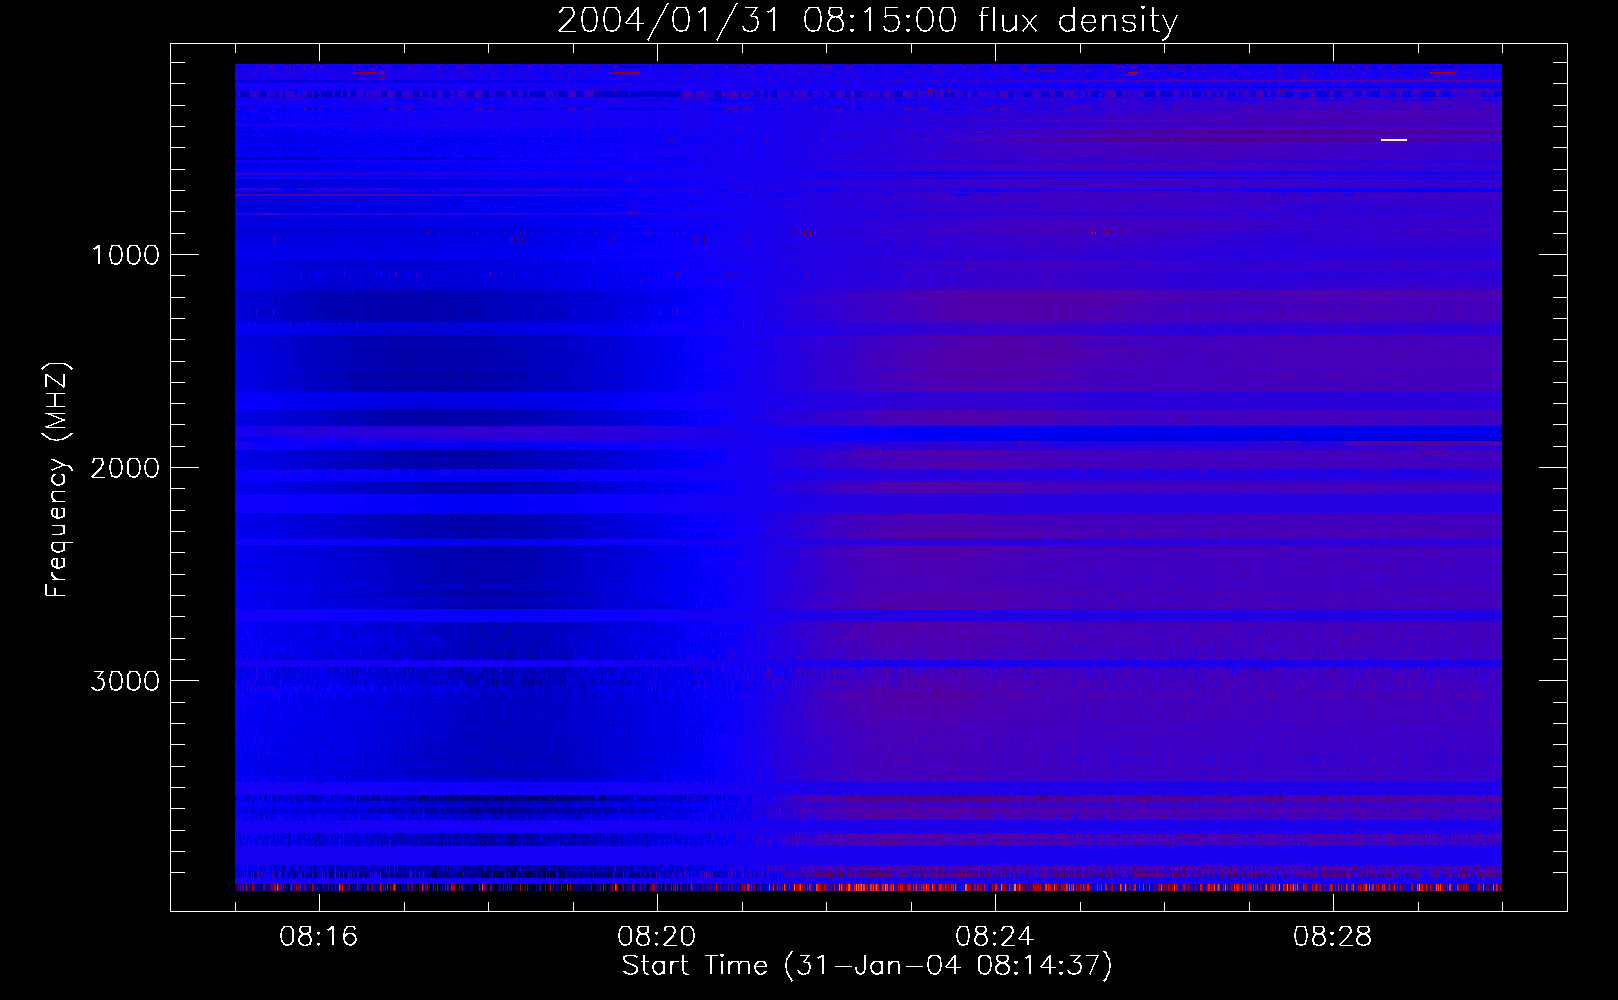The height and width of the screenshot is (1000, 1618).
Task: Select the 'Frequency (MHZ)' axis label
Action: point(57,480)
